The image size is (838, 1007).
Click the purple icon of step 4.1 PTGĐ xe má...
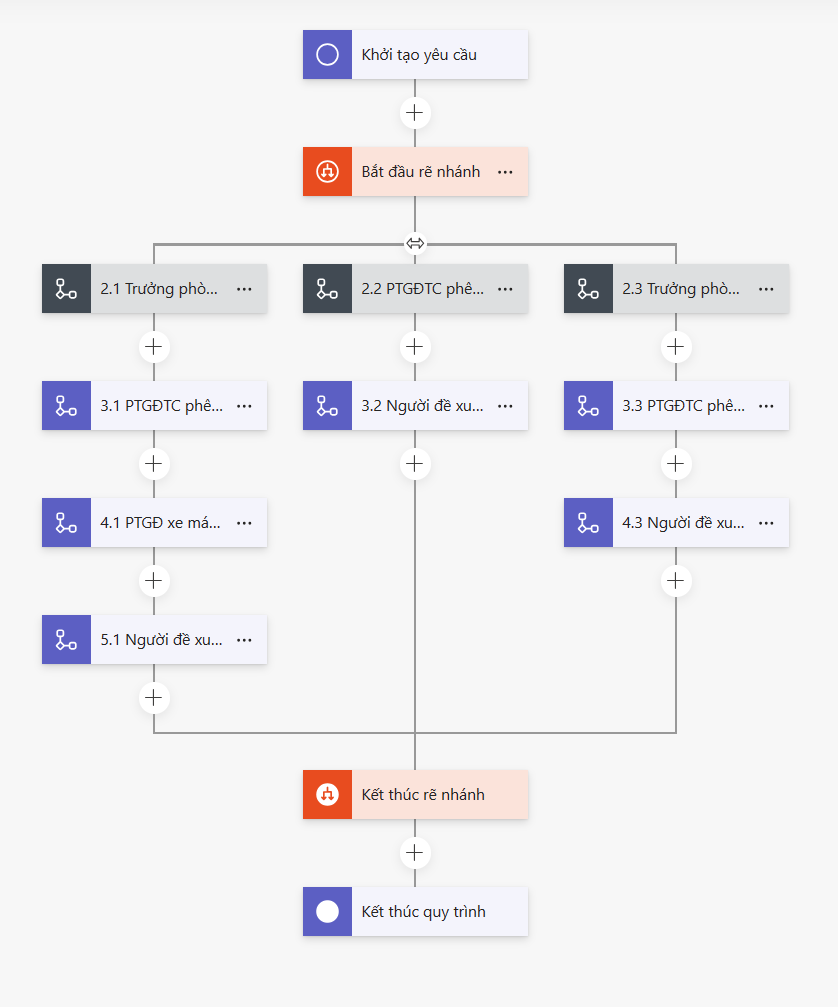pyautogui.click(x=66, y=523)
